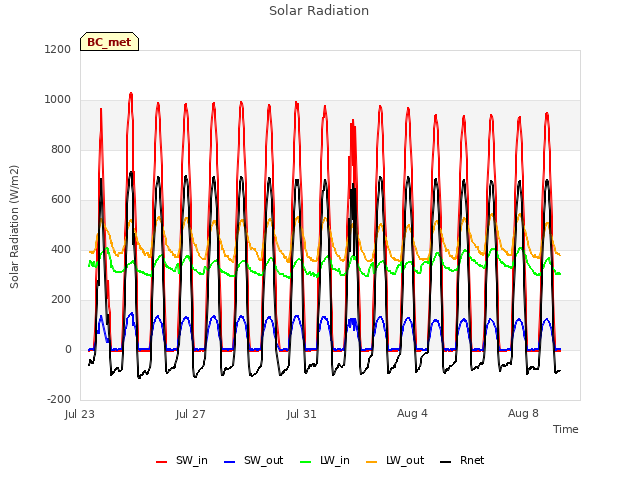640x480 pixels.
Task: Click the BC_met annotation label
Action: pos(109,42)
